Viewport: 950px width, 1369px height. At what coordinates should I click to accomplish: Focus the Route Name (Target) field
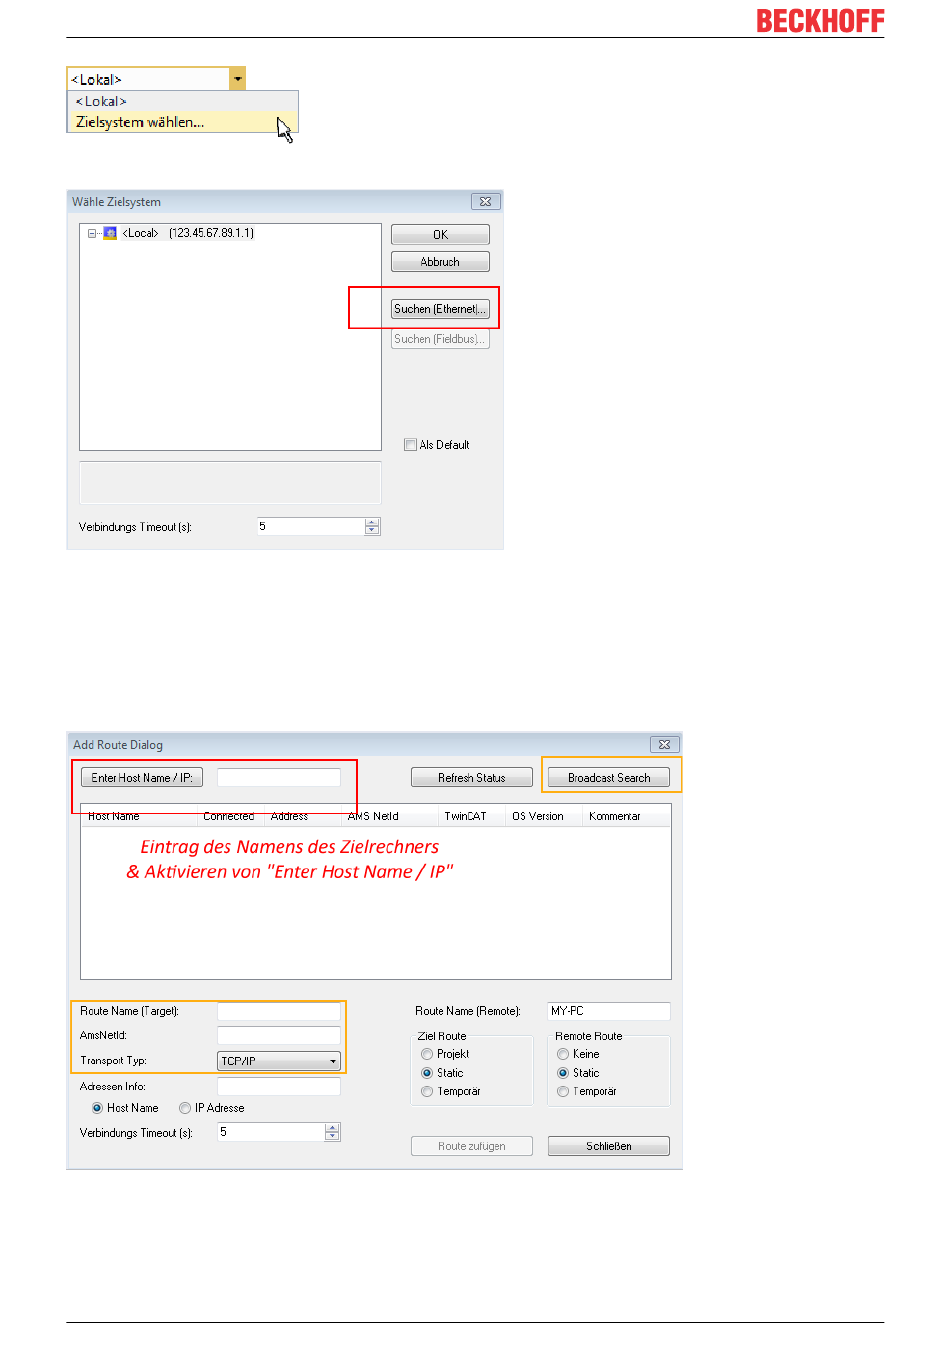click(x=279, y=1011)
